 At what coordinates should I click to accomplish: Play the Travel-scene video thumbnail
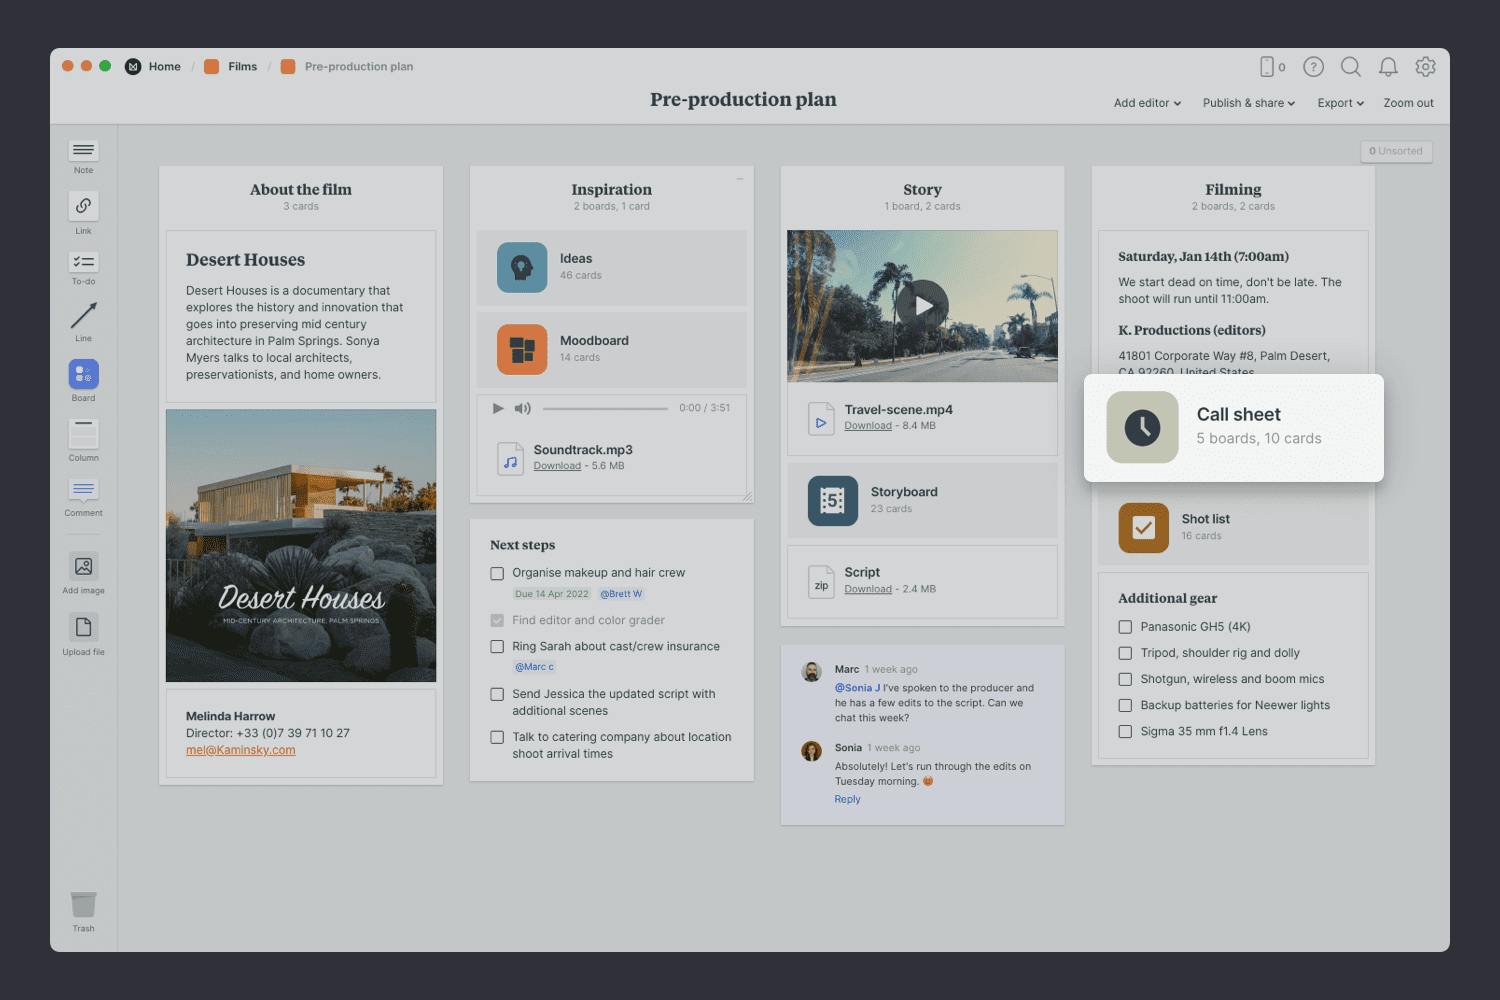point(922,306)
